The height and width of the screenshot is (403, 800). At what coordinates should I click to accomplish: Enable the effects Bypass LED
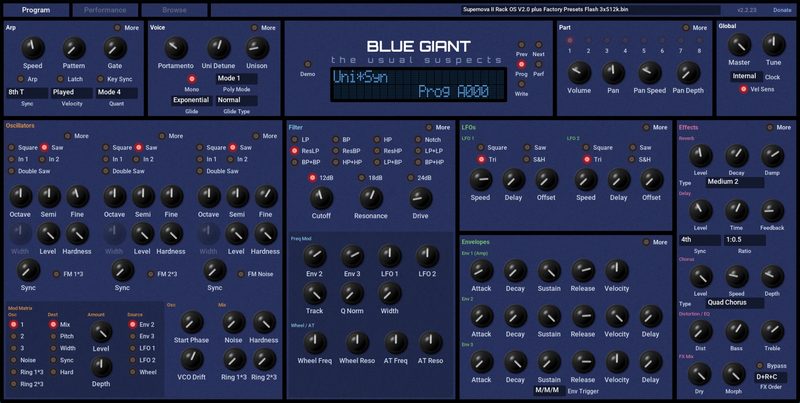759,366
